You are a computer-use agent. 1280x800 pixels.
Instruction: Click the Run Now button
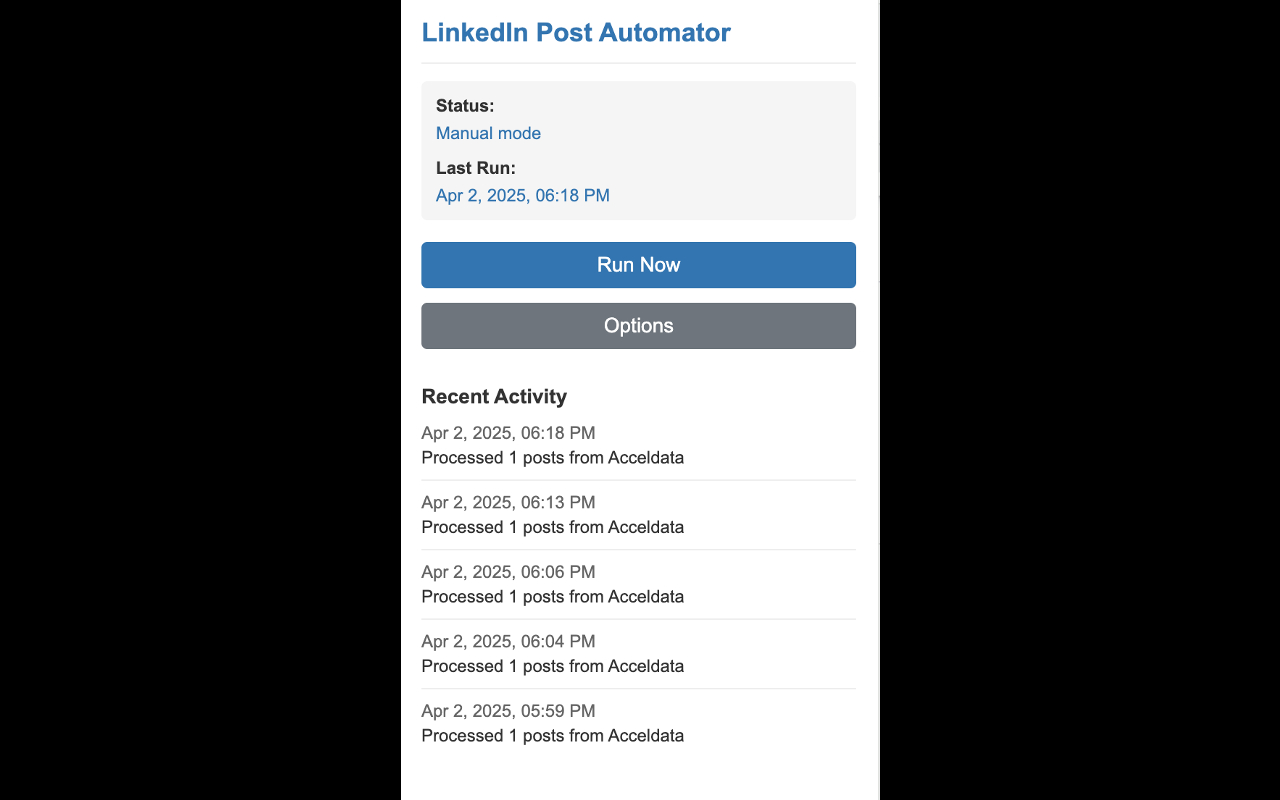(638, 265)
